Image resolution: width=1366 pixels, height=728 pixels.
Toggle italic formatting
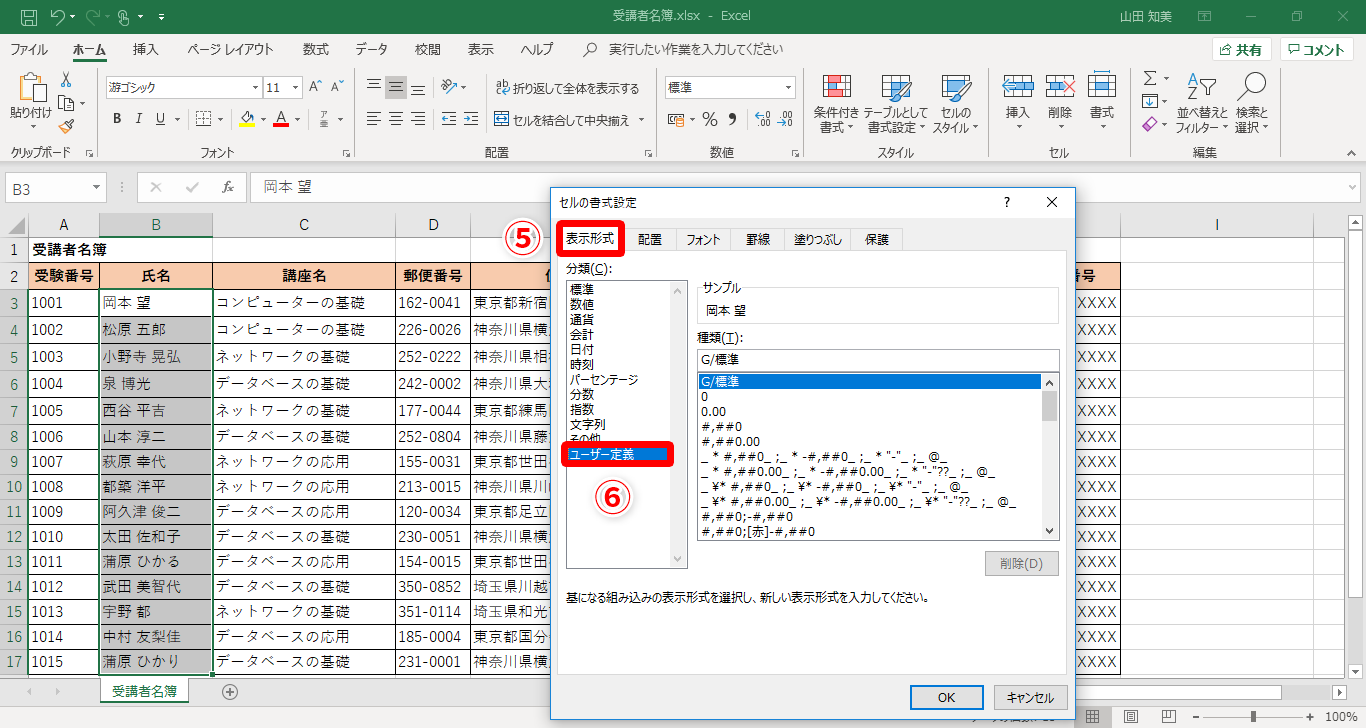[138, 119]
